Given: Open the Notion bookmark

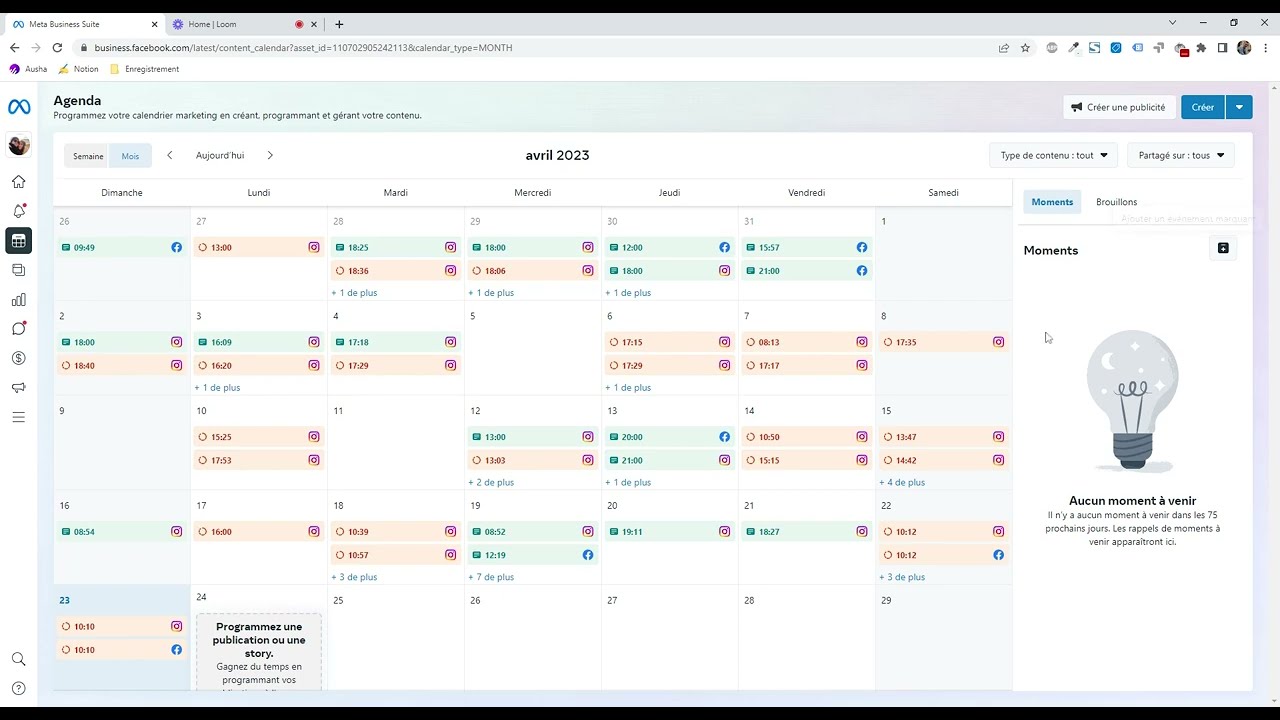Looking at the screenshot, I should (78, 69).
